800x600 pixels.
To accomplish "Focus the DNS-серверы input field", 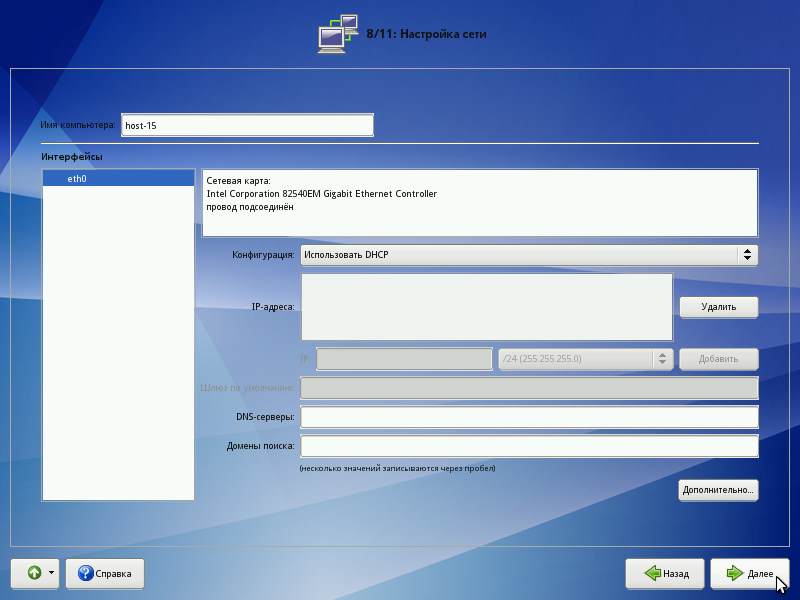I will [529, 417].
